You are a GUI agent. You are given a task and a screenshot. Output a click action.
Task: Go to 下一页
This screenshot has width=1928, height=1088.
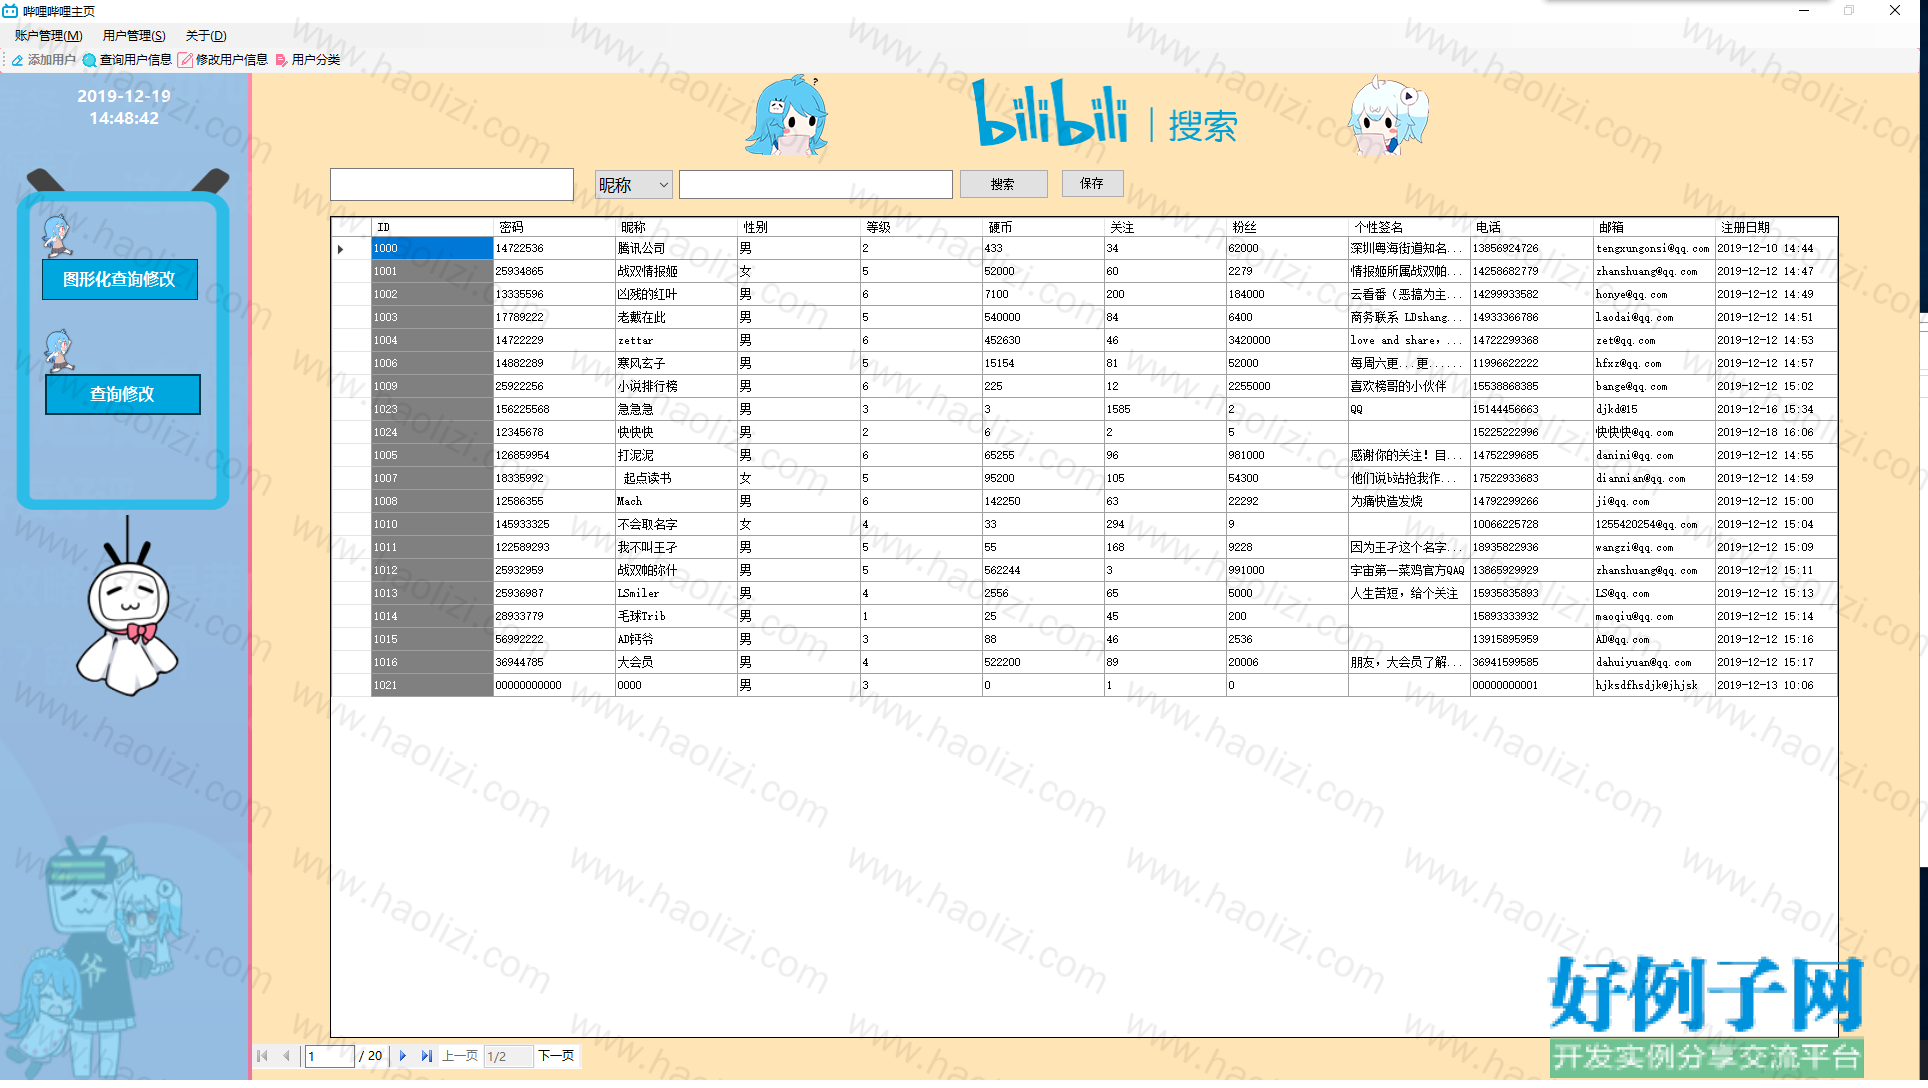pos(556,1056)
